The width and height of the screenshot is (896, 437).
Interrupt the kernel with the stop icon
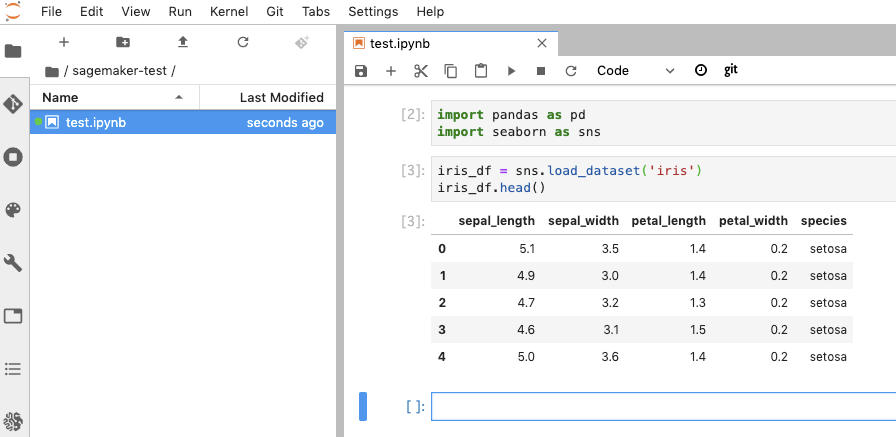(x=541, y=71)
